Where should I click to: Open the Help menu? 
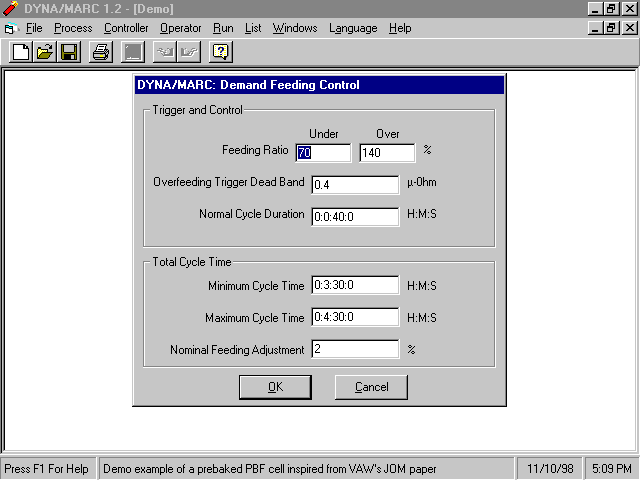point(400,28)
